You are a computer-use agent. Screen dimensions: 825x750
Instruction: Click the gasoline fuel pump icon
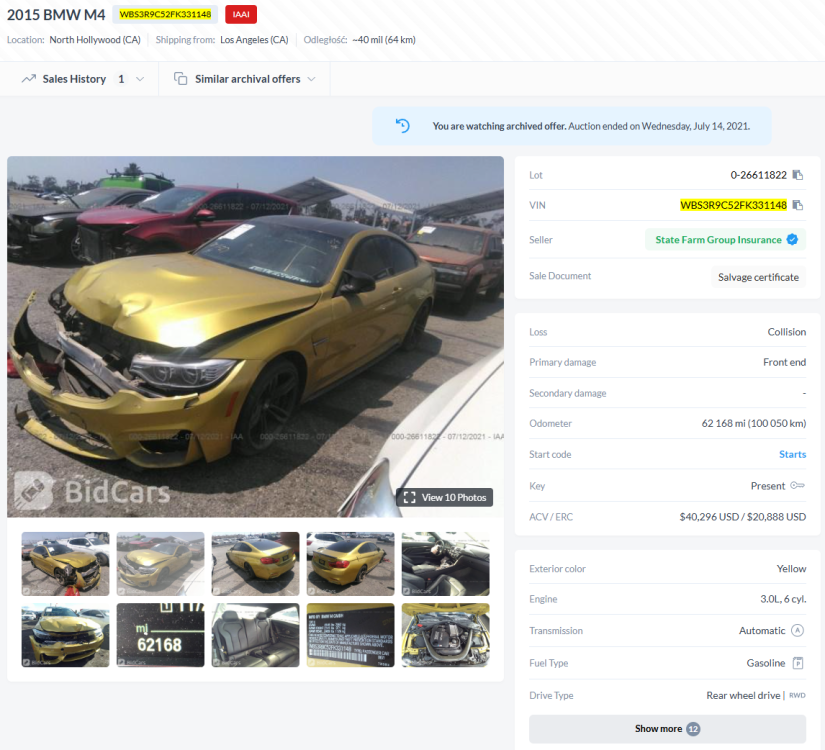(x=798, y=663)
